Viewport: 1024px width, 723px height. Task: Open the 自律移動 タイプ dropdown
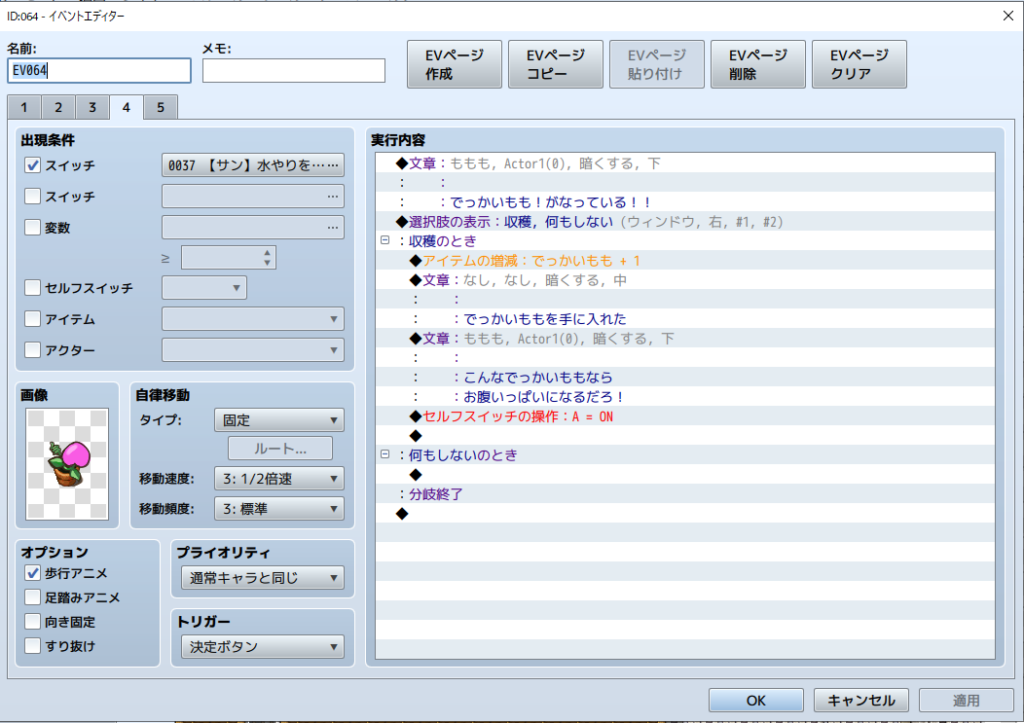click(x=279, y=419)
